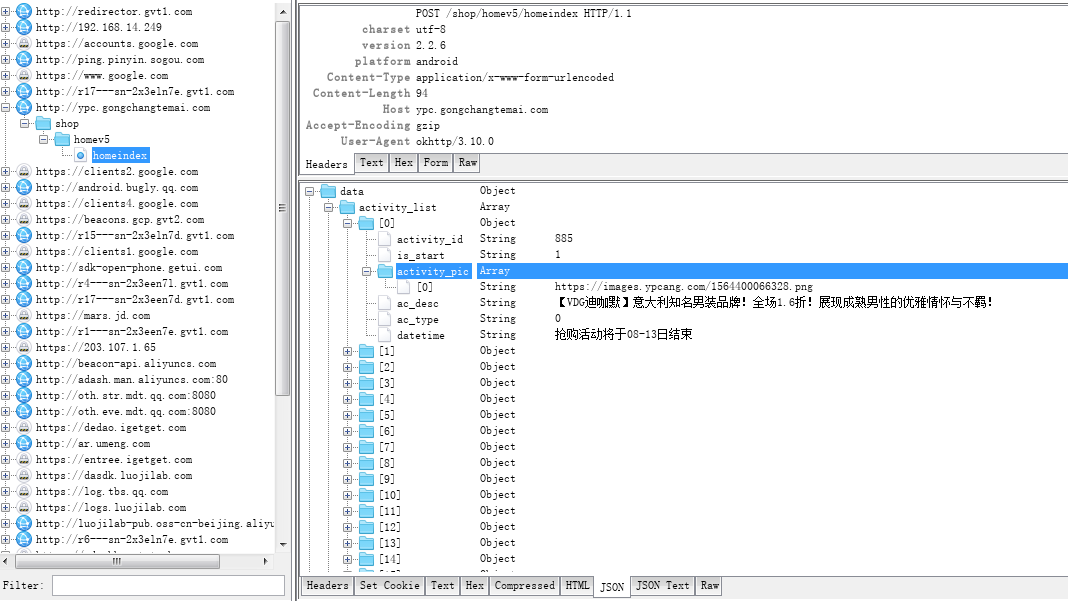Viewport: 1068px width, 601px height.
Task: Select https://mars.jd.com host entry
Action: point(93,315)
